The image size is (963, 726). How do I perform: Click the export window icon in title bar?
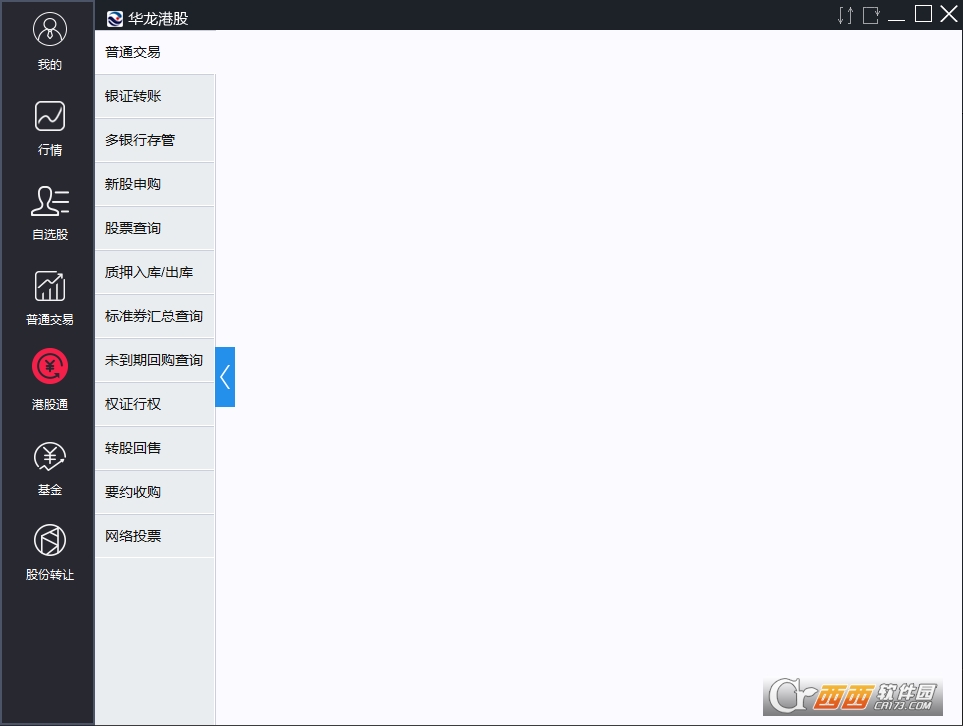coord(871,15)
